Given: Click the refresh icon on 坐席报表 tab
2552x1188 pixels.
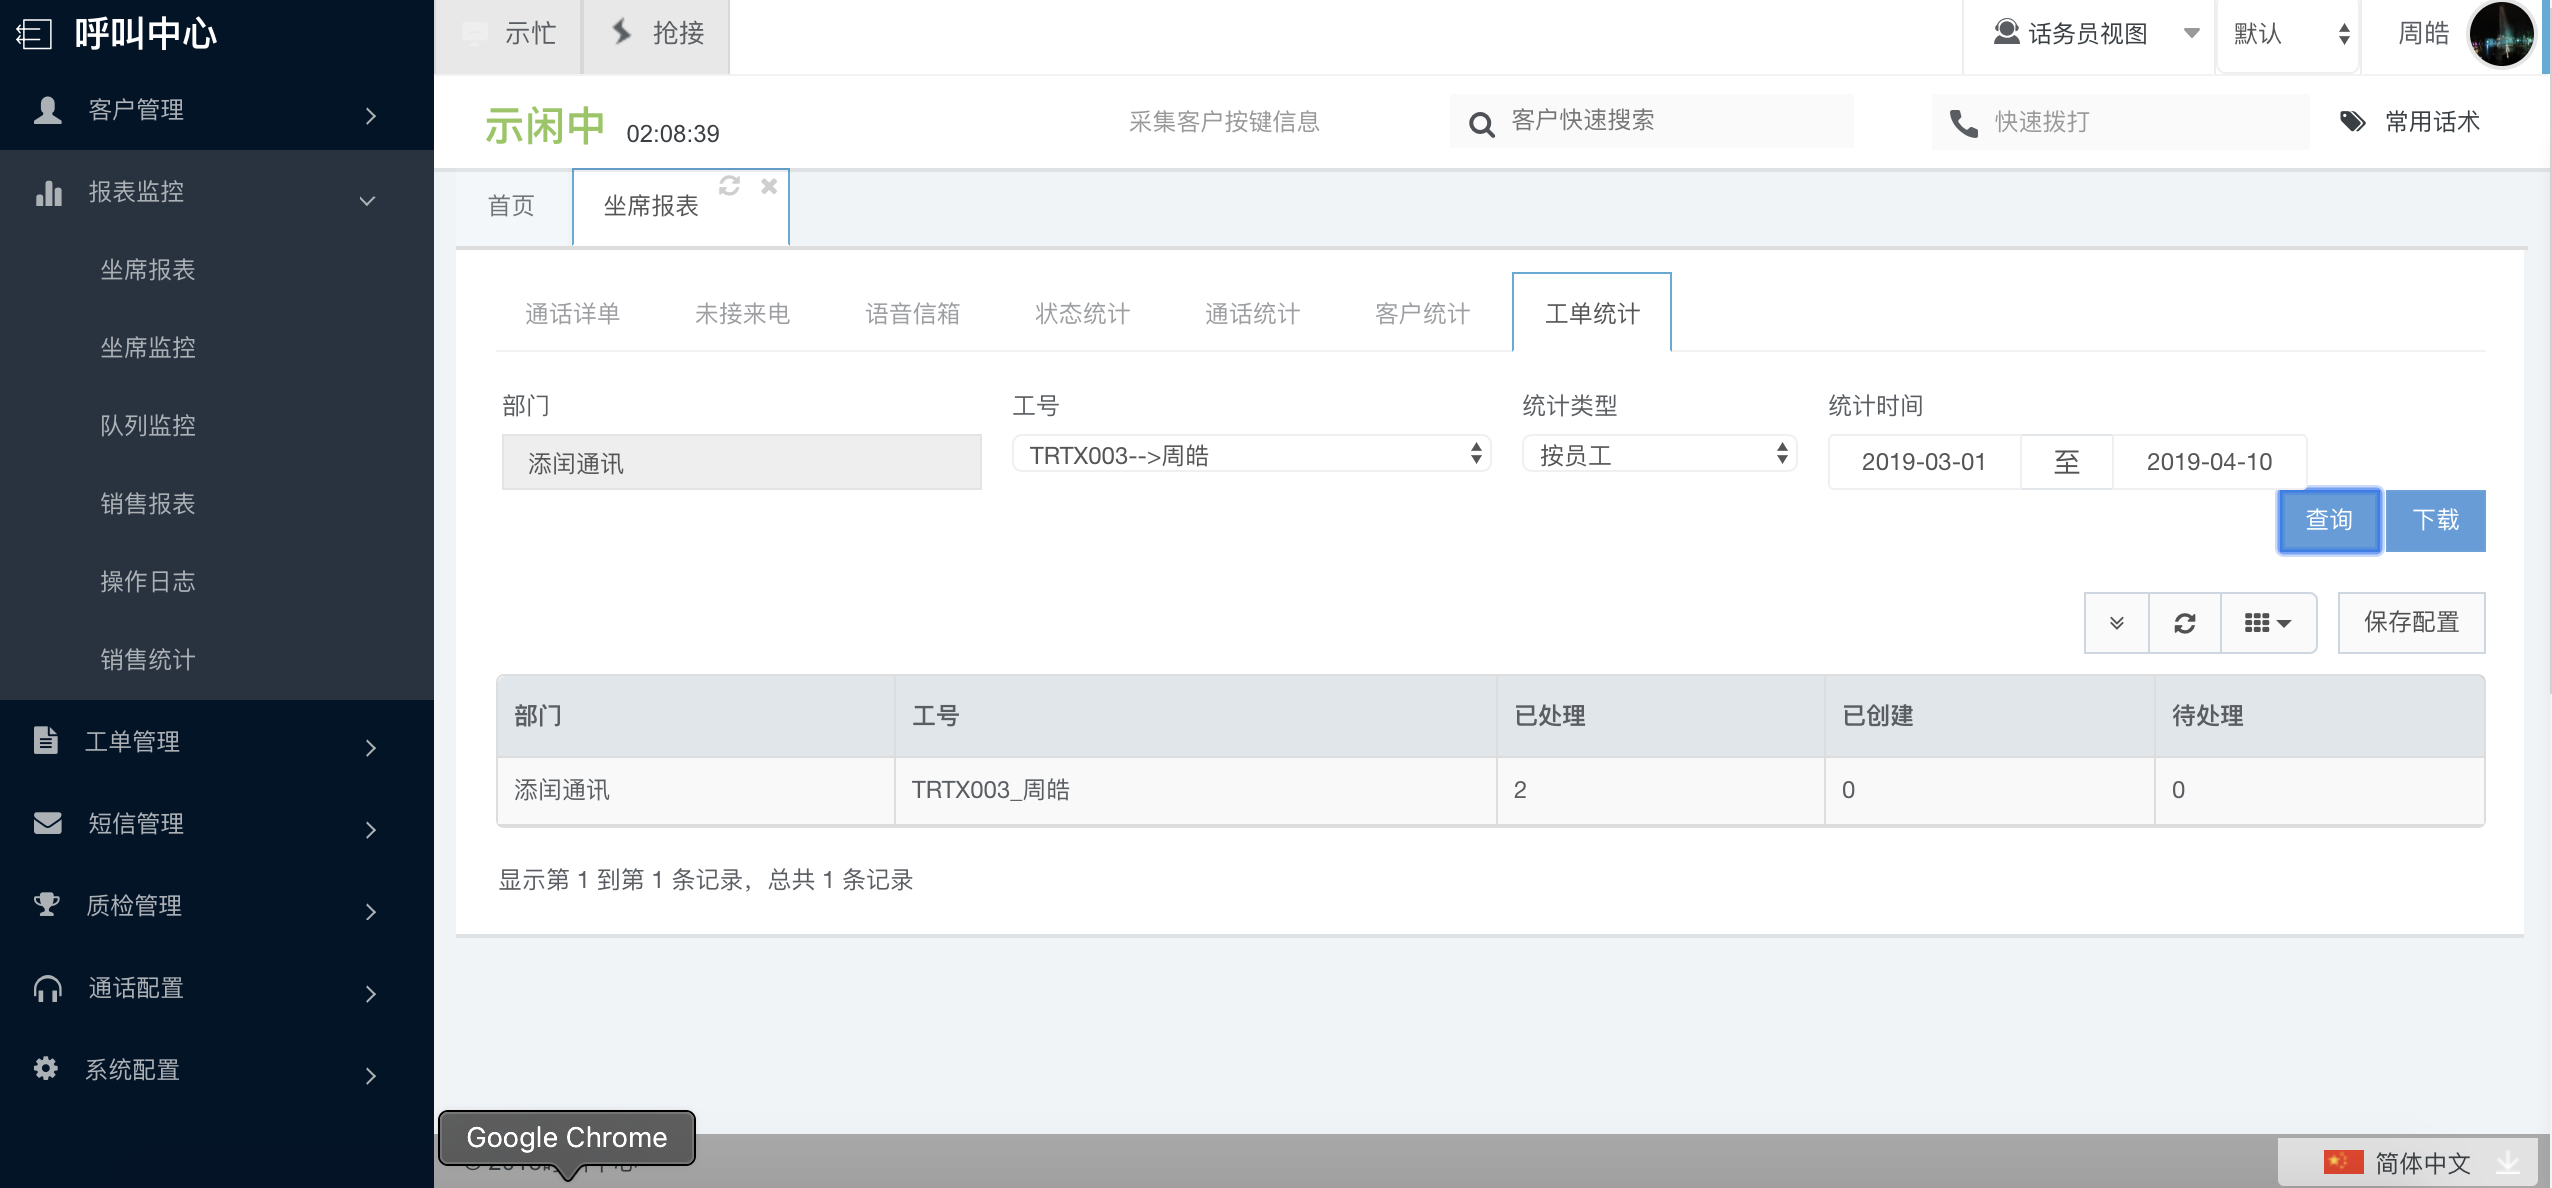Looking at the screenshot, I should pos(729,186).
